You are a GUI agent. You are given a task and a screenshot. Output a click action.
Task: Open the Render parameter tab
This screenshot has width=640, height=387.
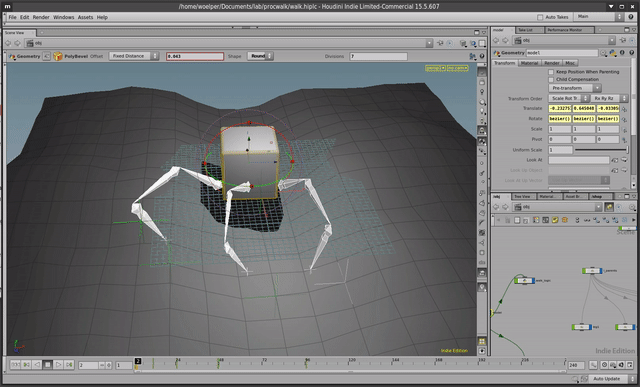click(x=551, y=63)
